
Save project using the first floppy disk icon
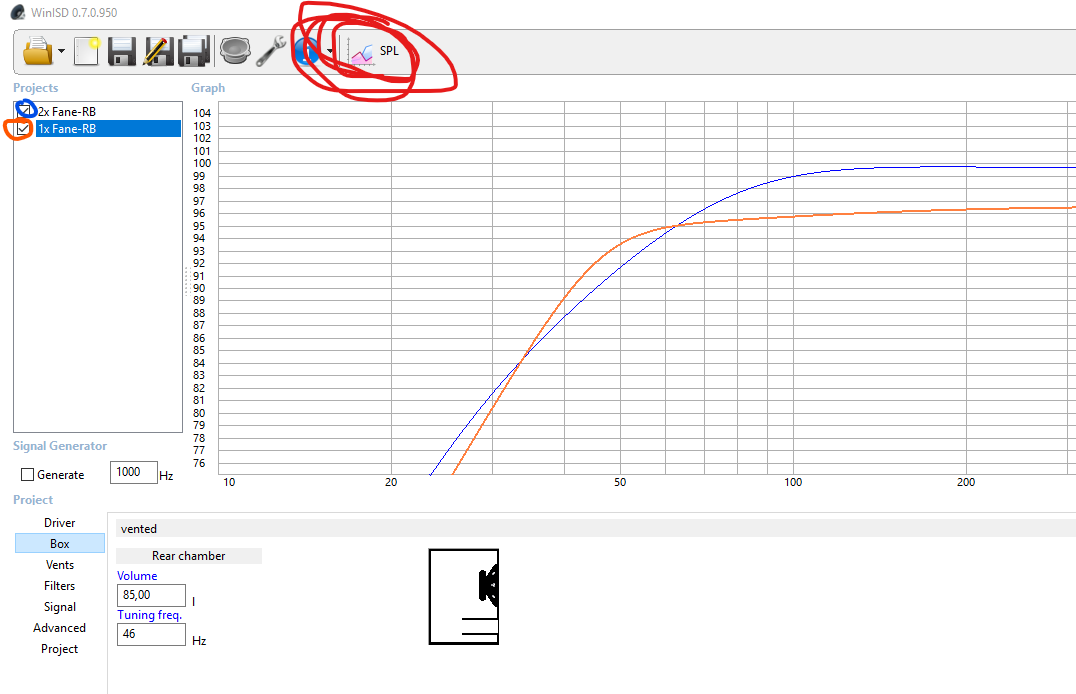(x=122, y=51)
